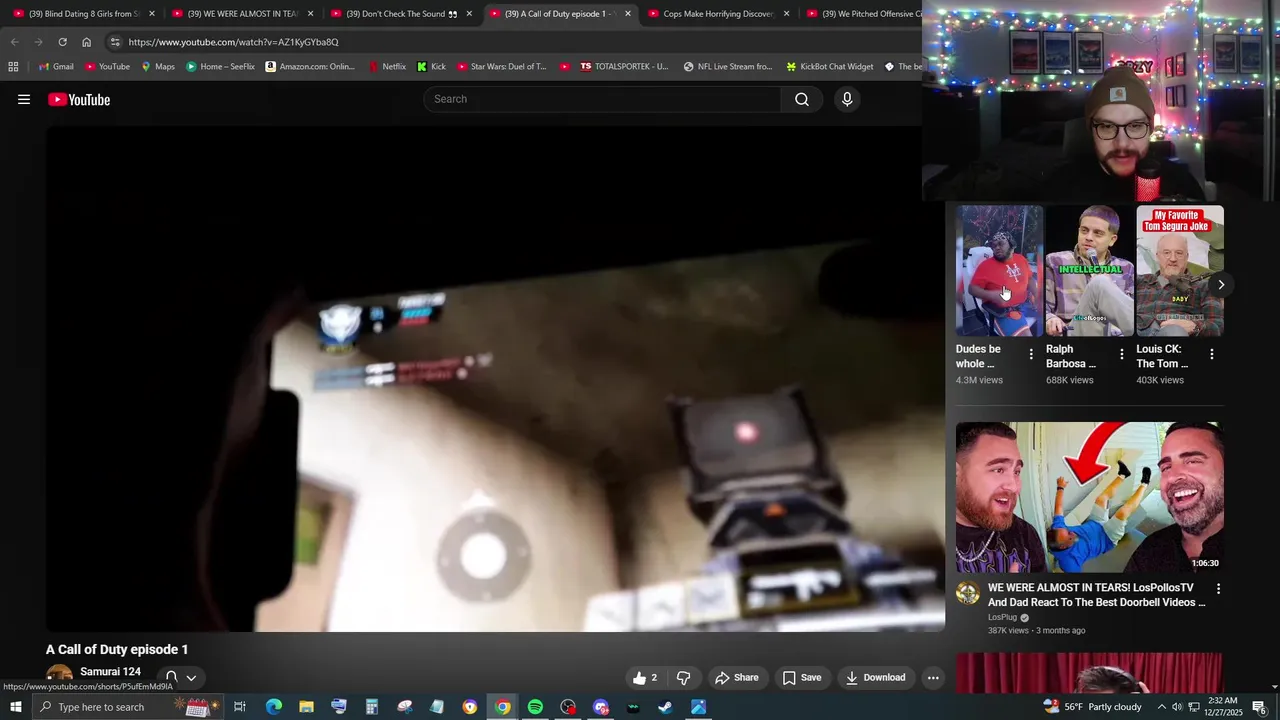Open clock showing 2:32 AM
Screen dimensions: 1280x720
(1222, 707)
